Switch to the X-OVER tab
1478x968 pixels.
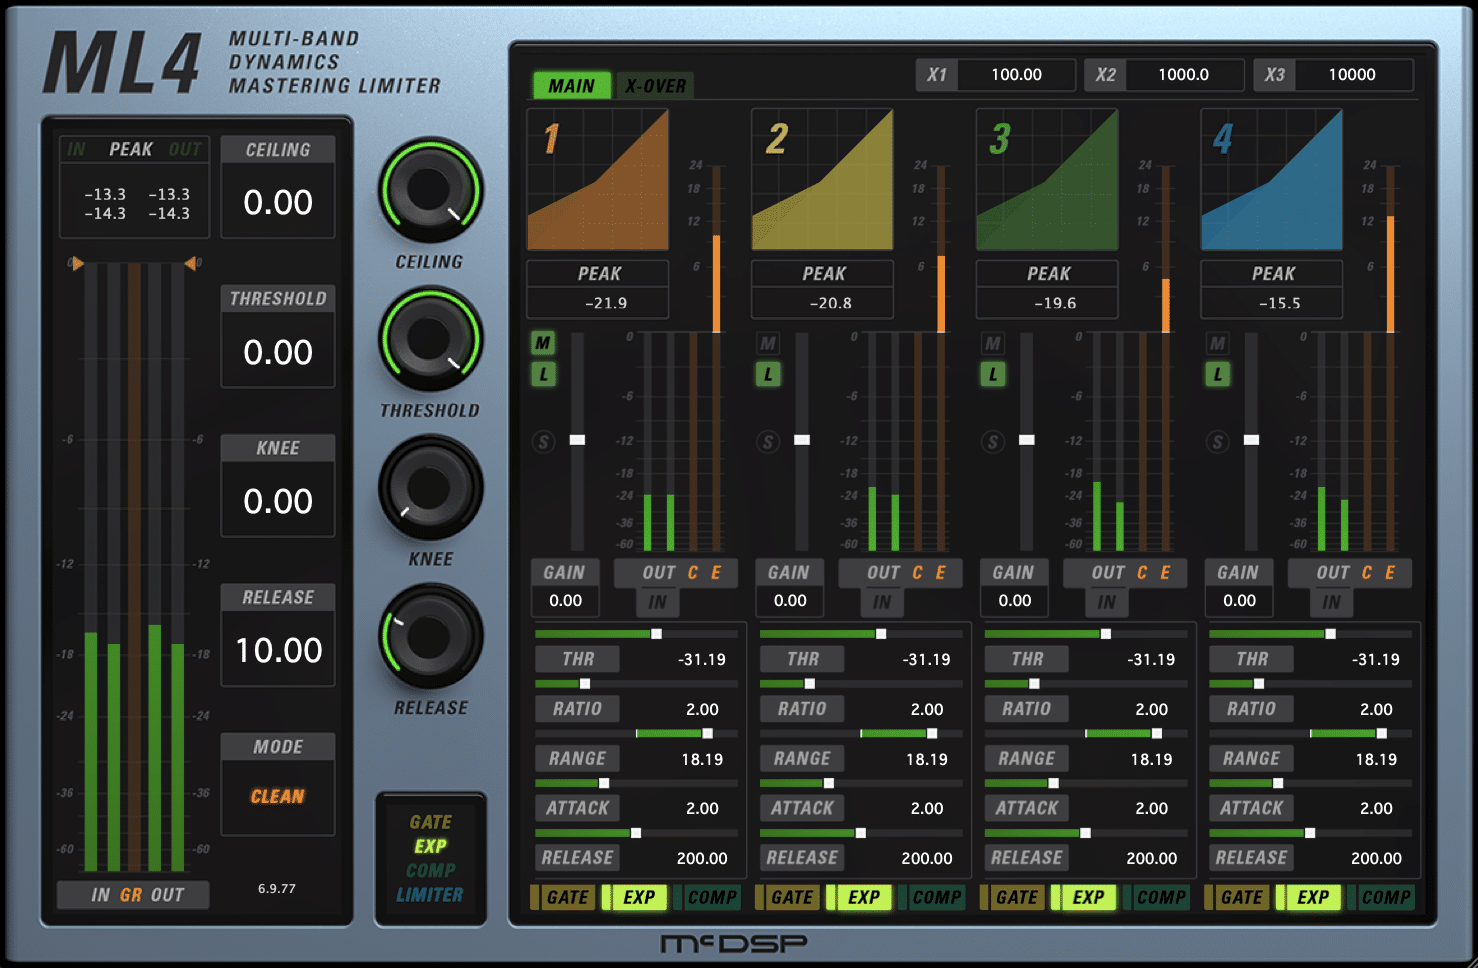point(656,85)
